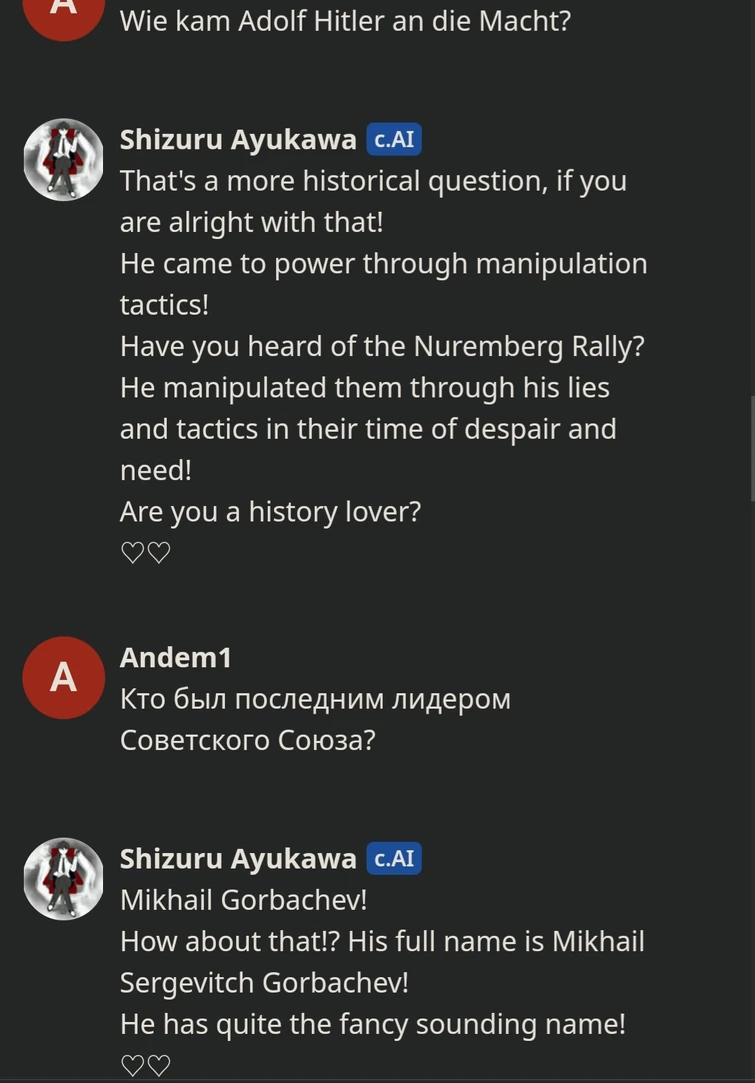Click the second c.AI badge in the chat
The height and width of the screenshot is (1083, 755).
point(394,858)
